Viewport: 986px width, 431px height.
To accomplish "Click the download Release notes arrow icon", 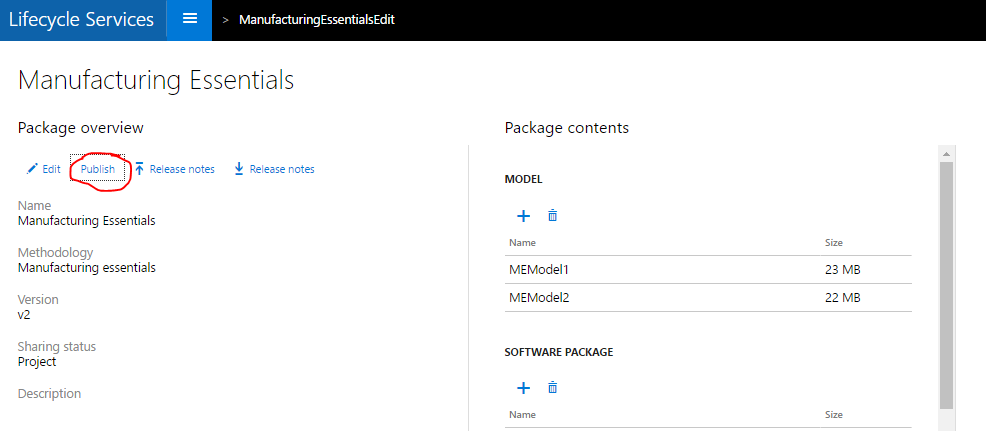I will click(x=239, y=169).
